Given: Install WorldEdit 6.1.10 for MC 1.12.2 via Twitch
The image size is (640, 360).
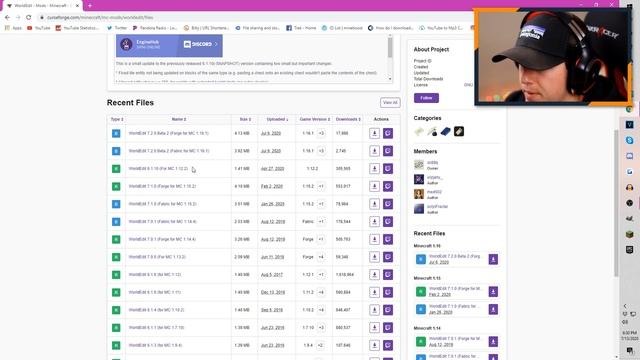Looking at the screenshot, I should pos(388,169).
